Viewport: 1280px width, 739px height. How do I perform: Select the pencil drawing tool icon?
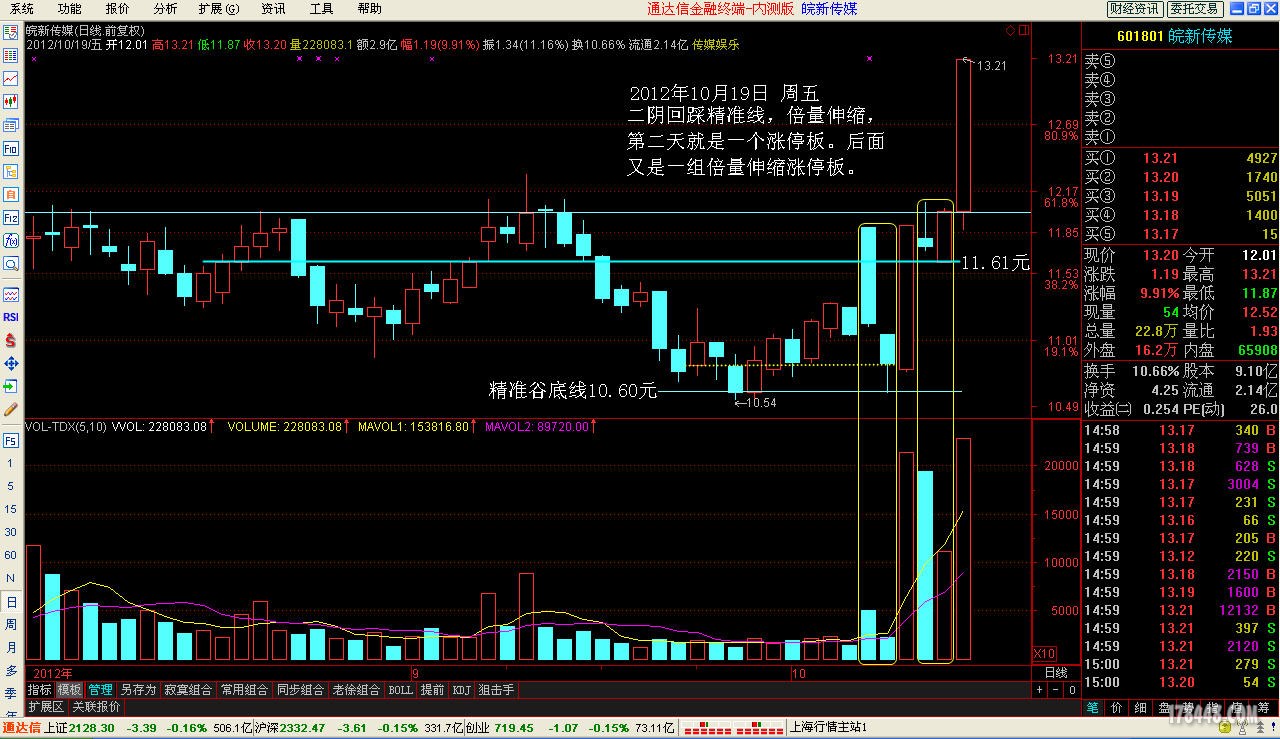[x=11, y=409]
